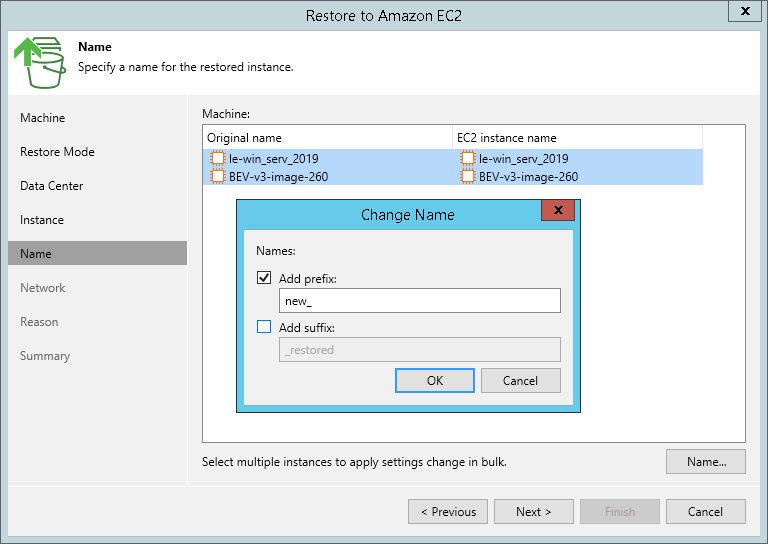Click the EC2 instance icon beside BEV-v3-image-260
The image size is (768, 544).
coord(468,176)
